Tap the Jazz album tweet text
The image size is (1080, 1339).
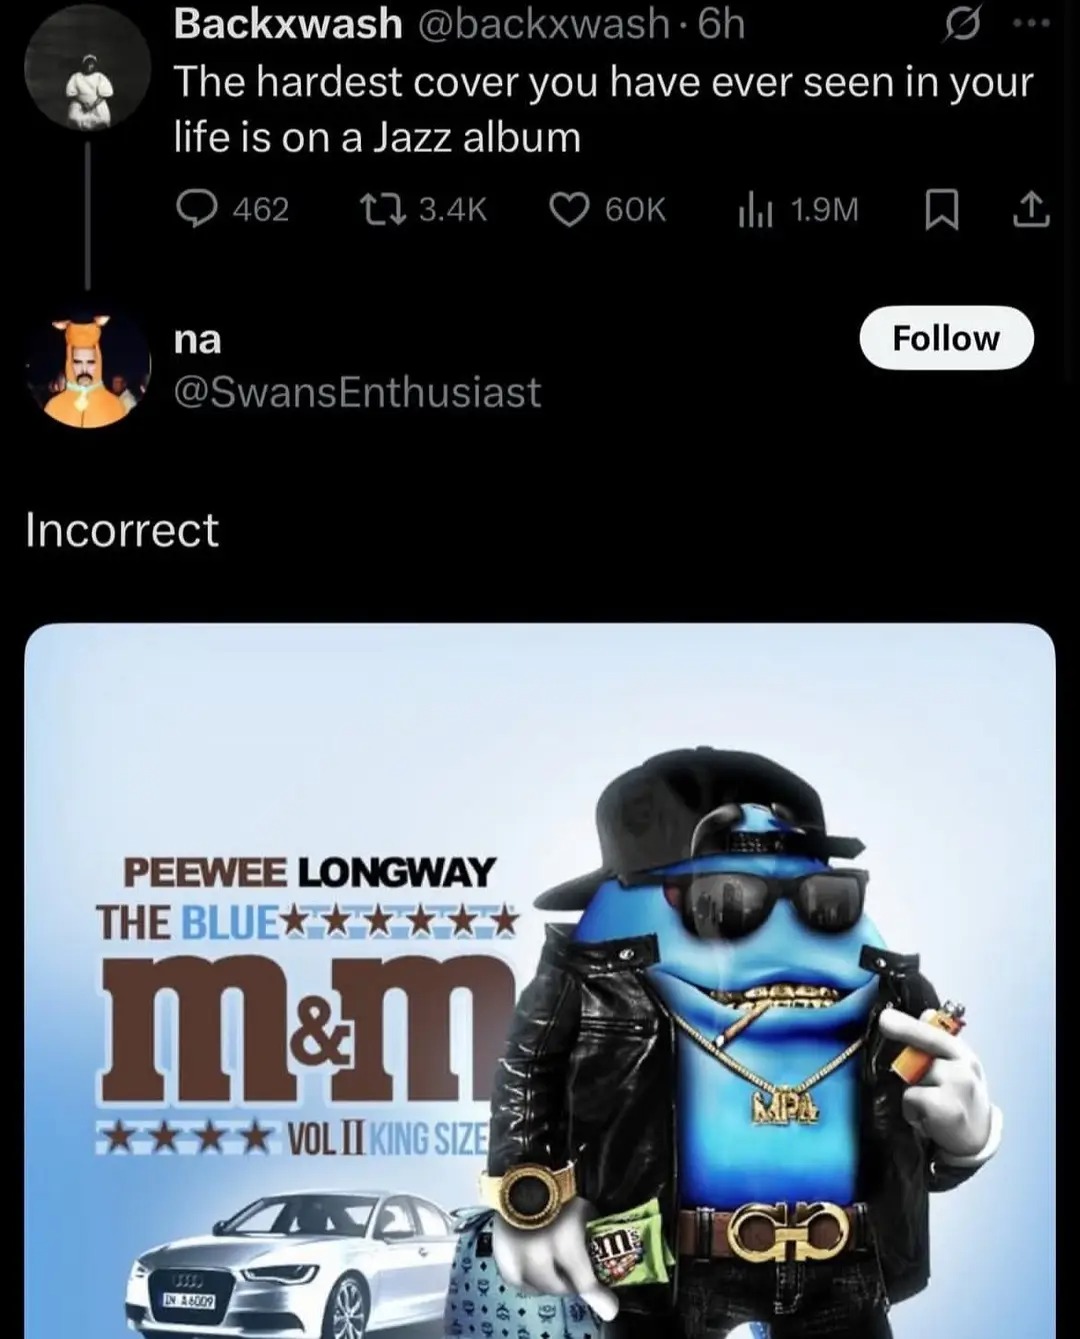[x=603, y=109]
